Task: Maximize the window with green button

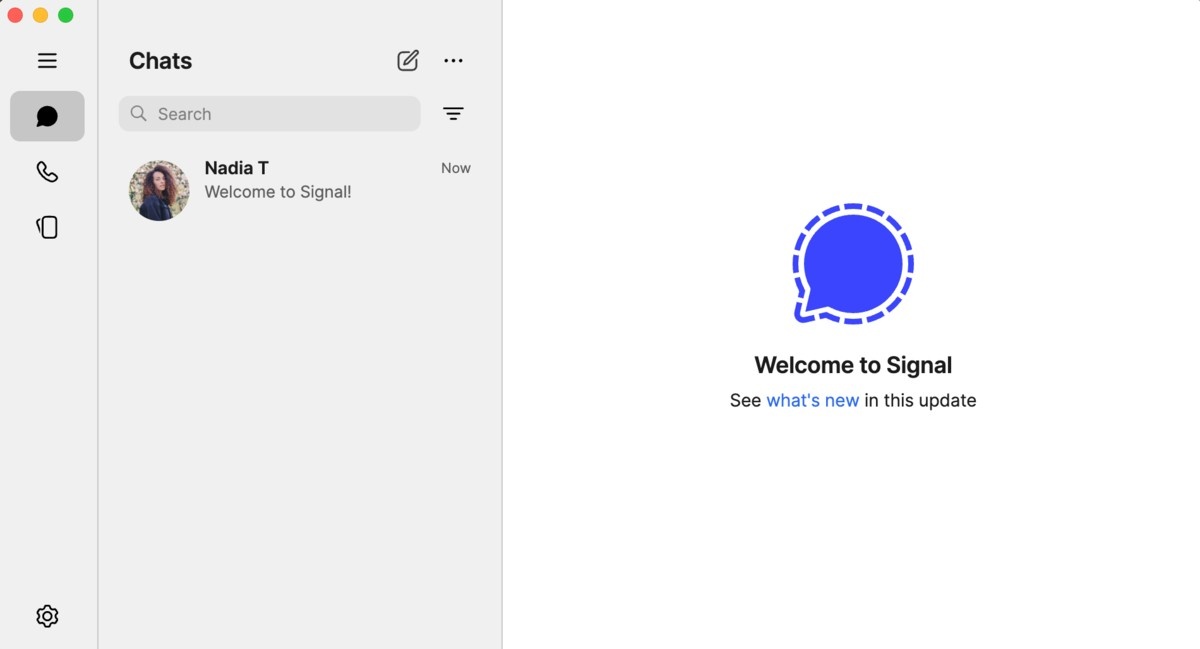Action: pyautogui.click(x=66, y=15)
